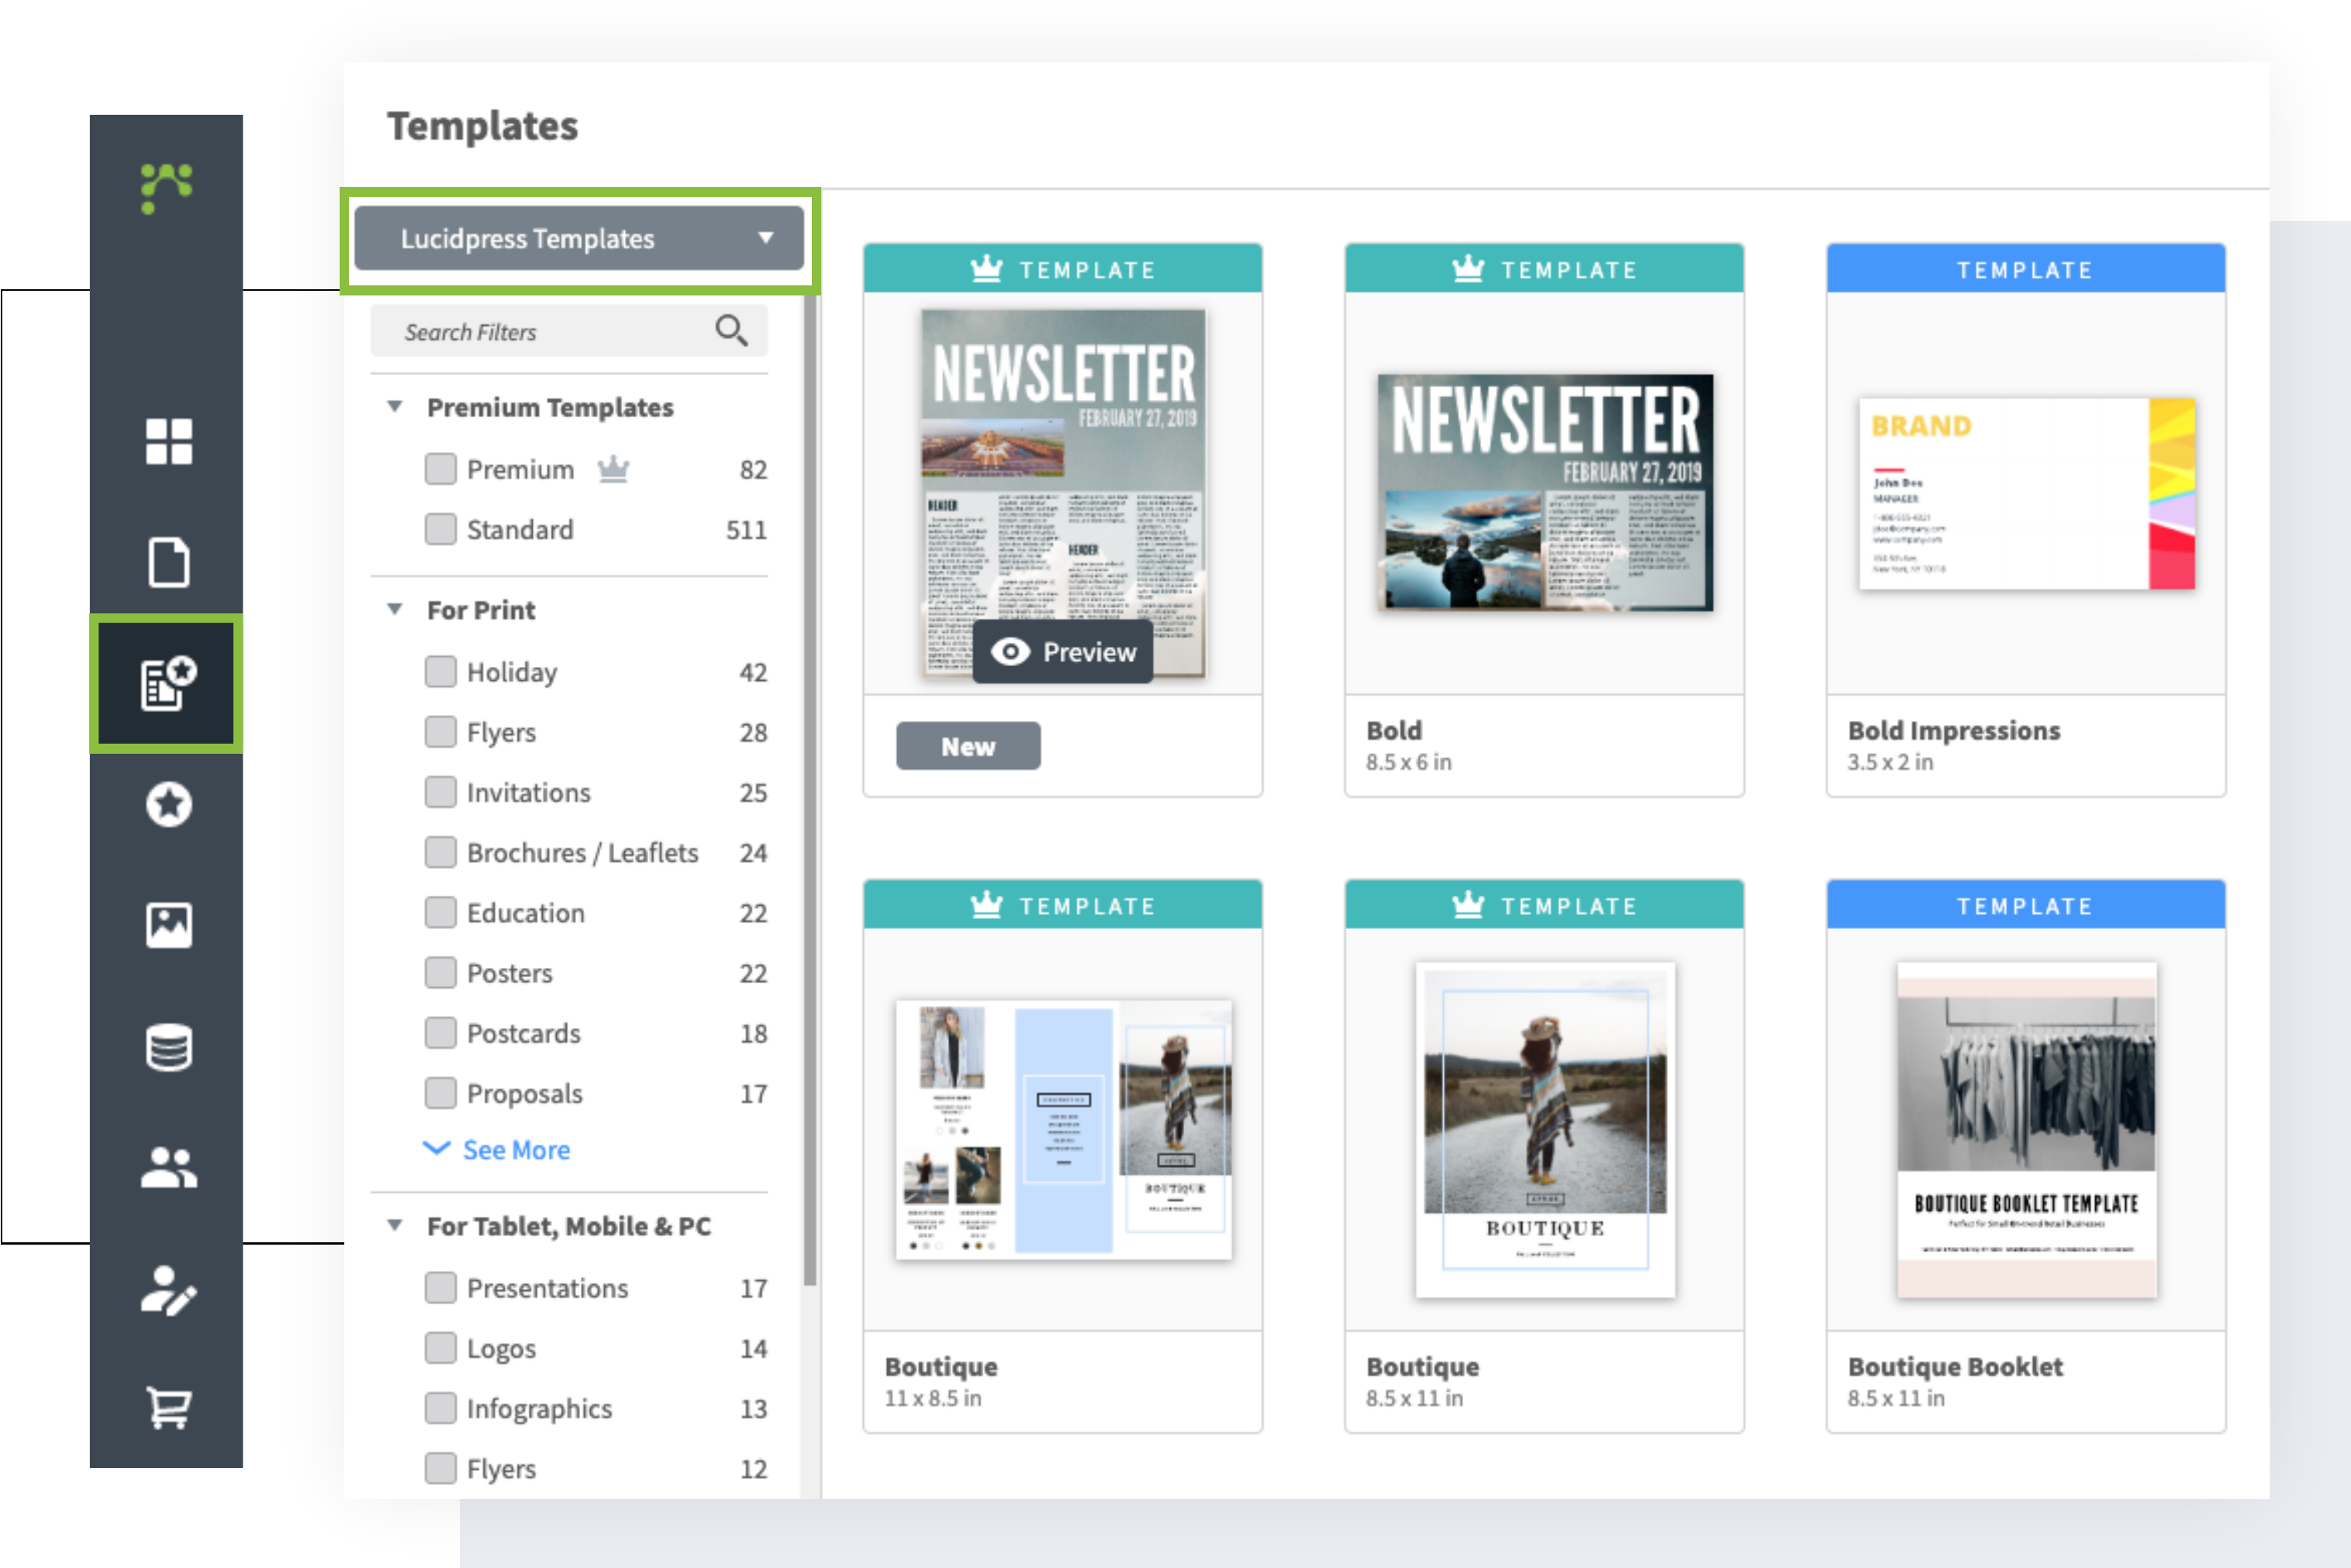
Task: Check the Premium templates checkbox
Action: point(440,469)
